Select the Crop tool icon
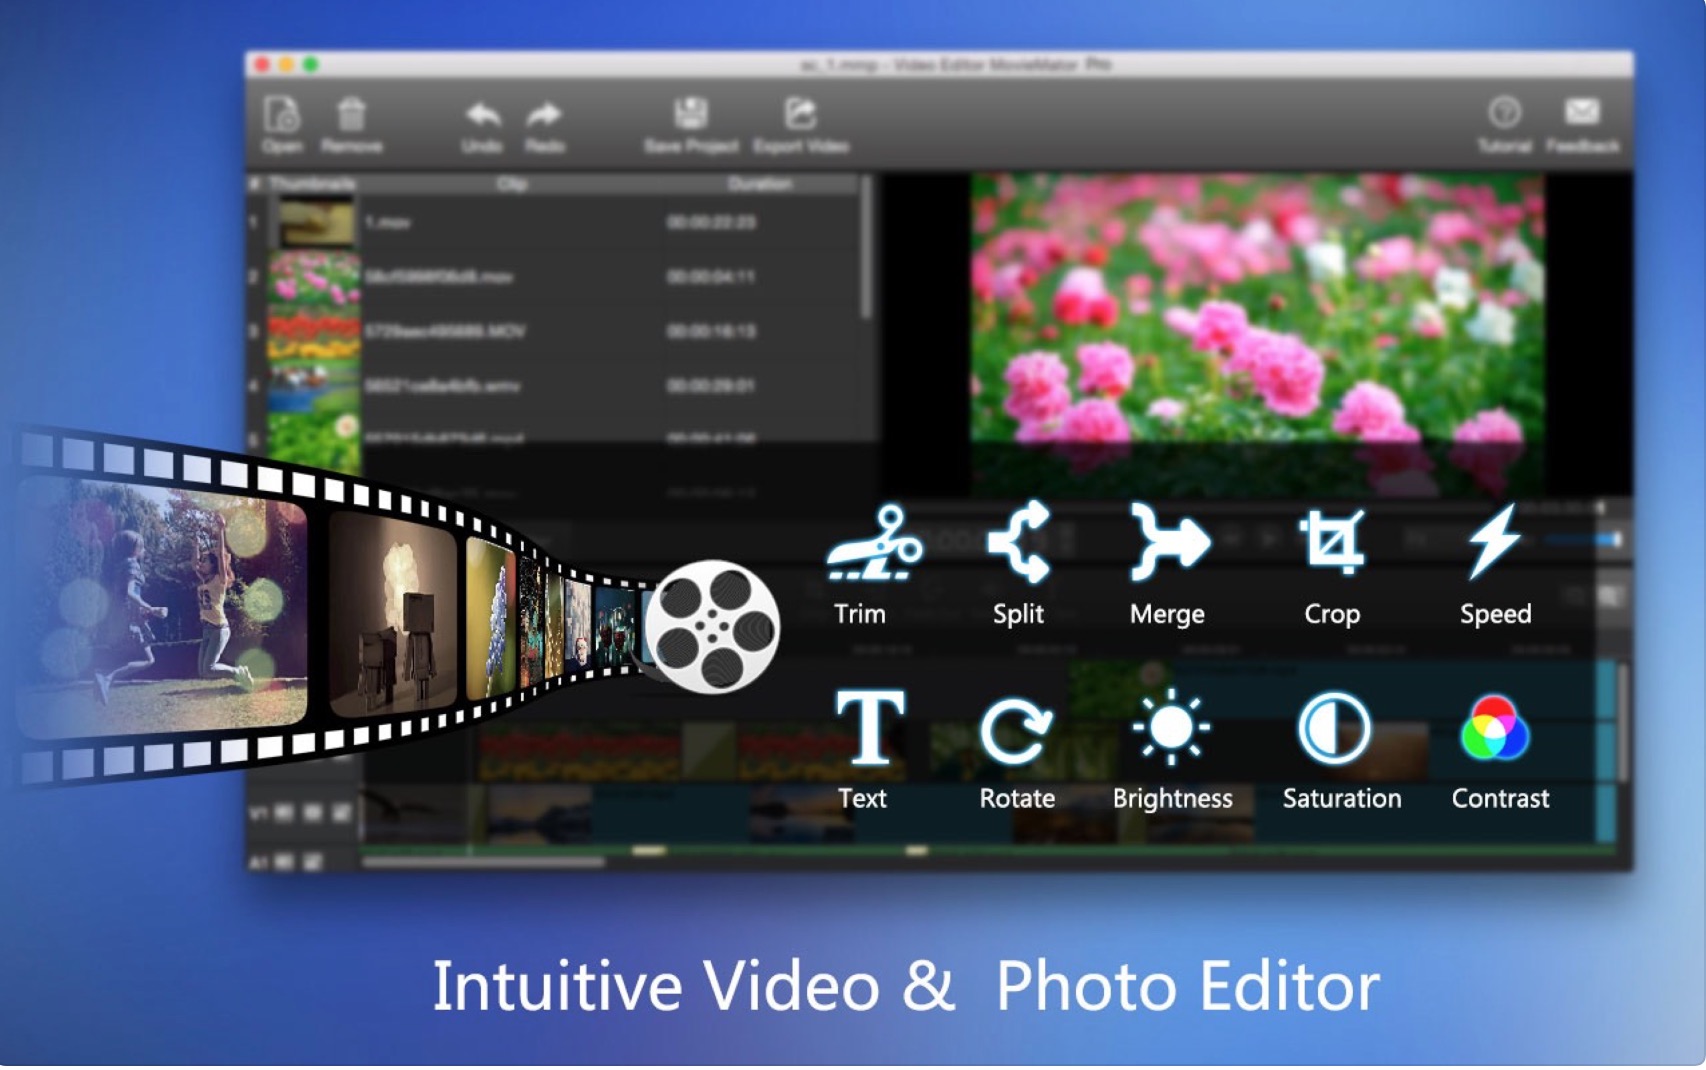 coord(1331,541)
